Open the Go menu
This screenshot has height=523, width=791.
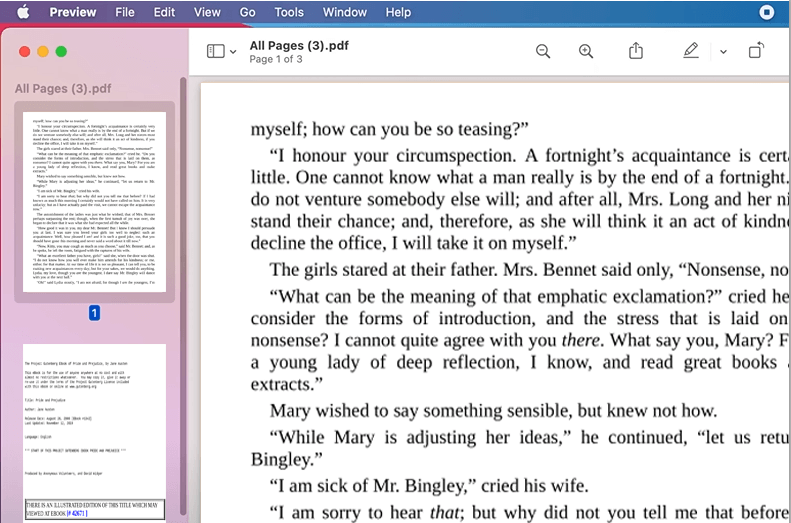(x=247, y=12)
